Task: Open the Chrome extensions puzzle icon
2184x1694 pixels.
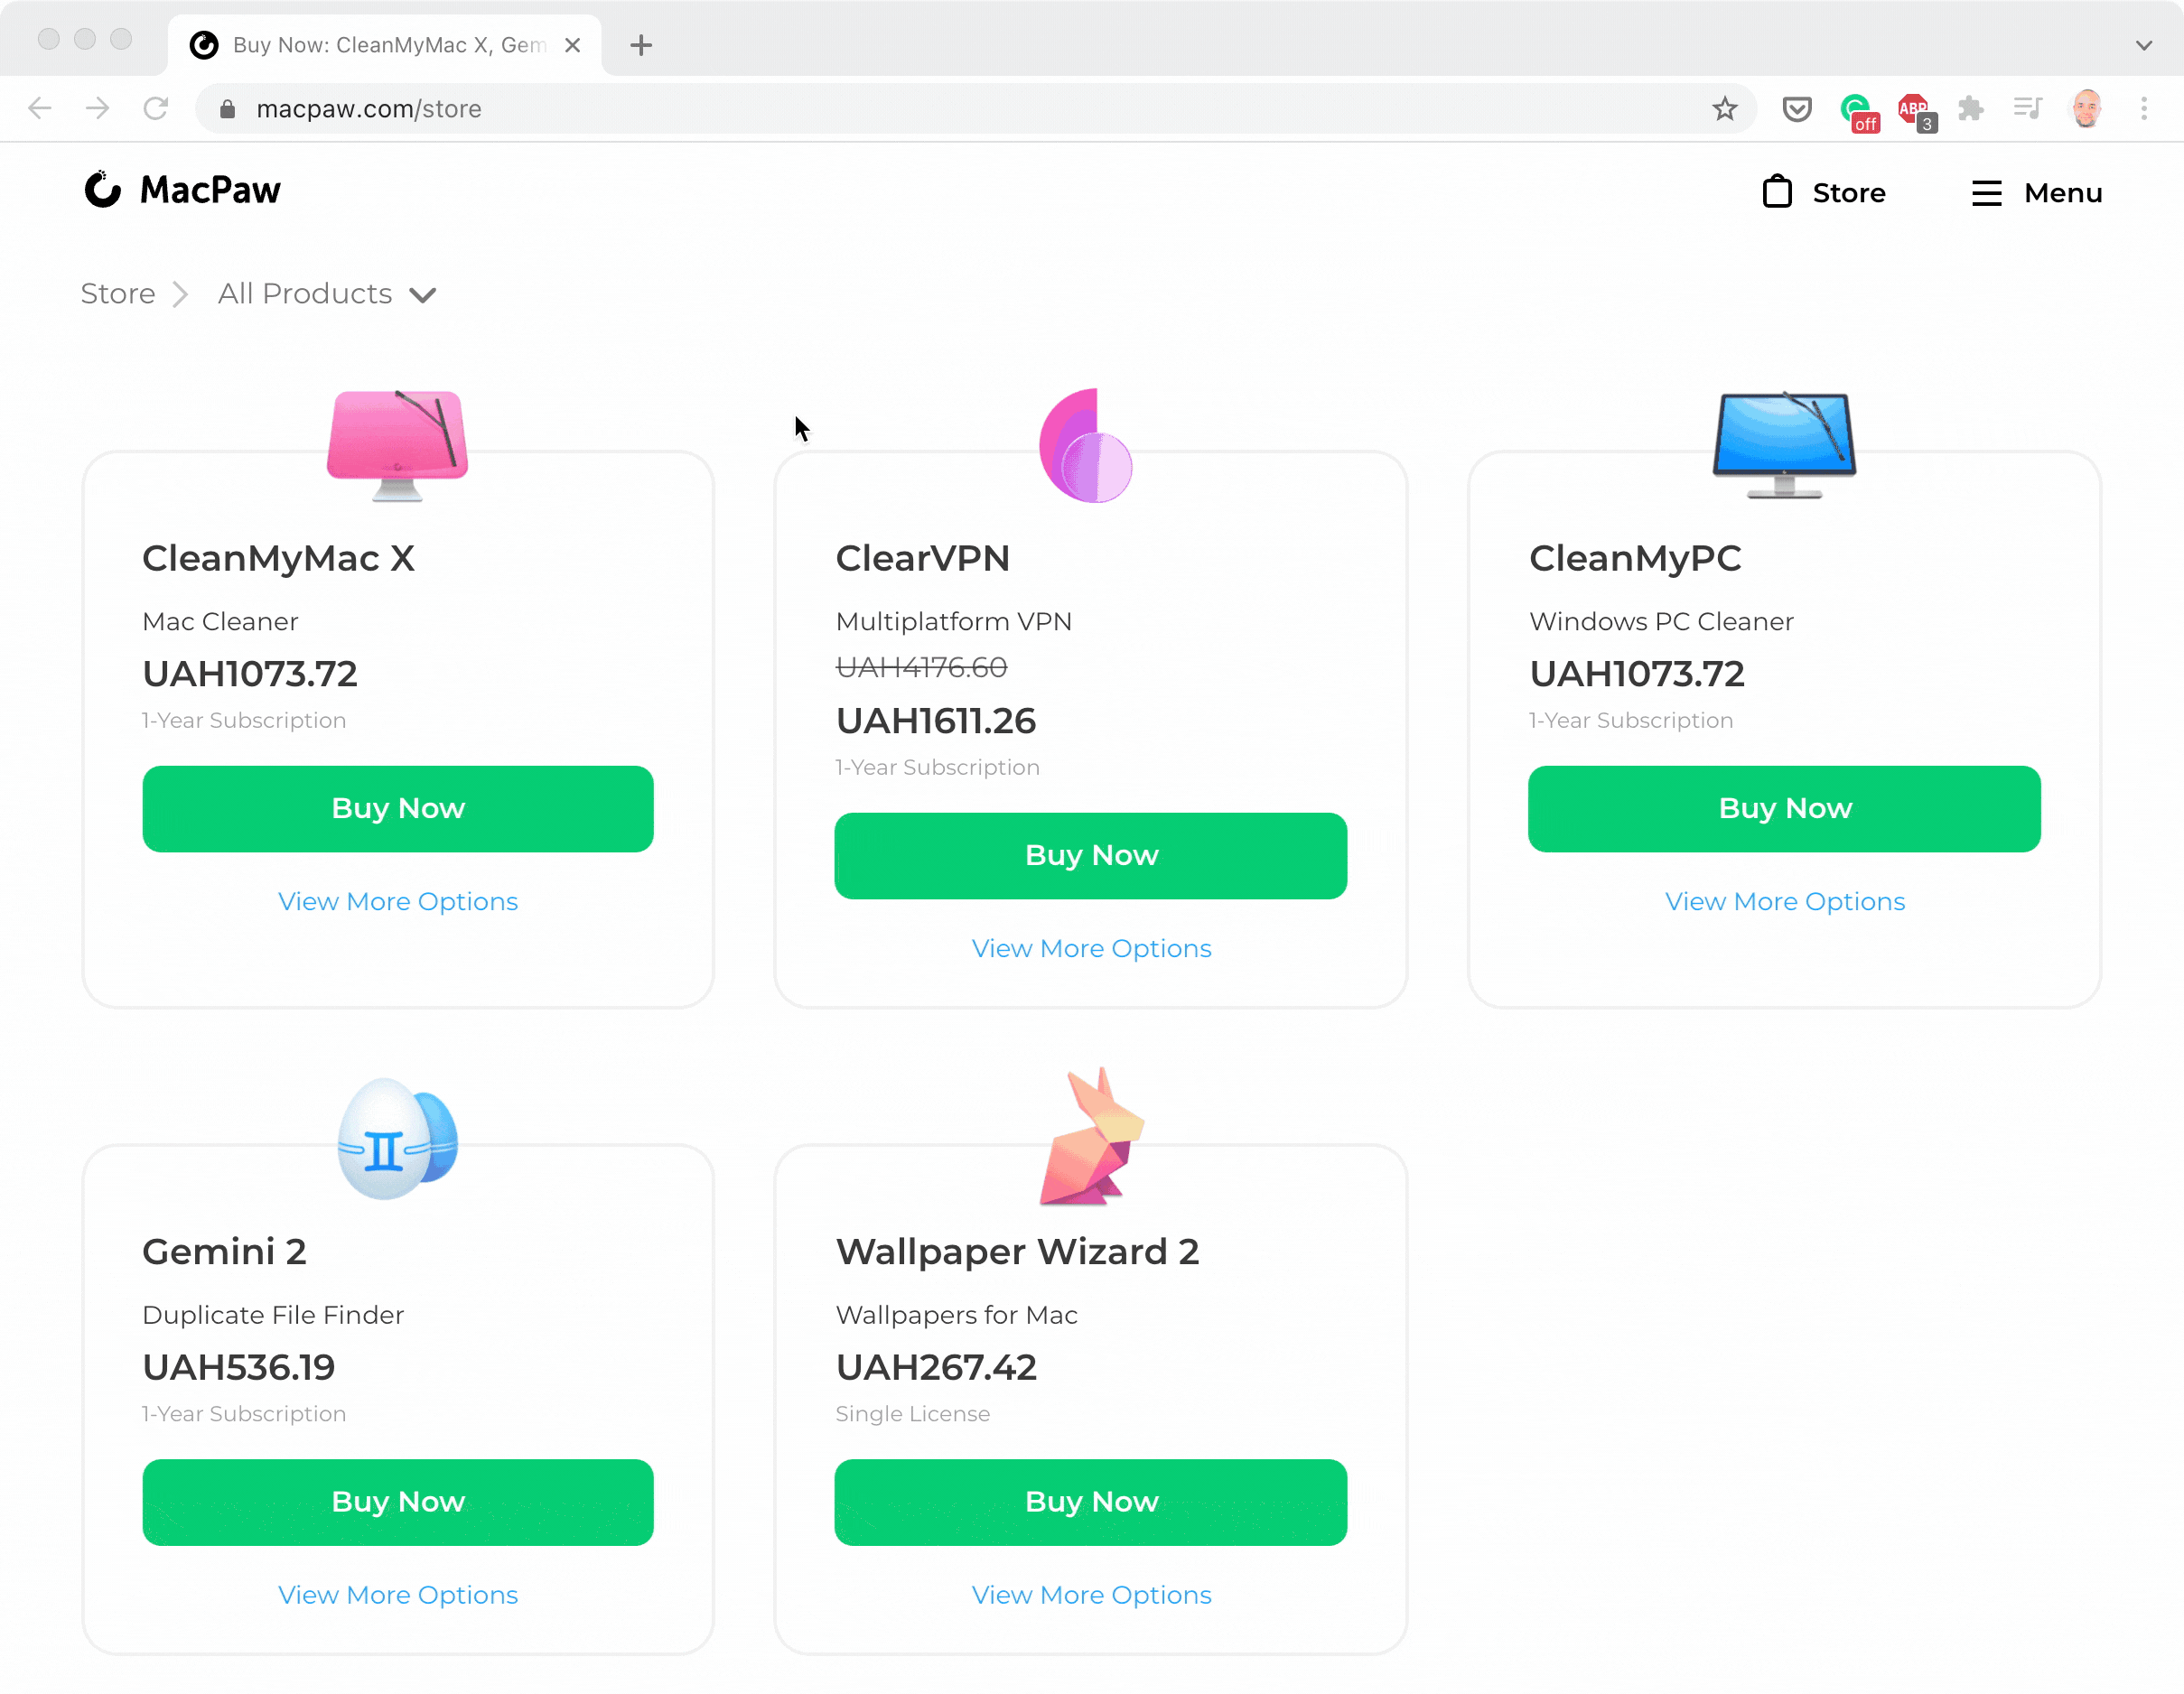Action: click(x=1970, y=108)
